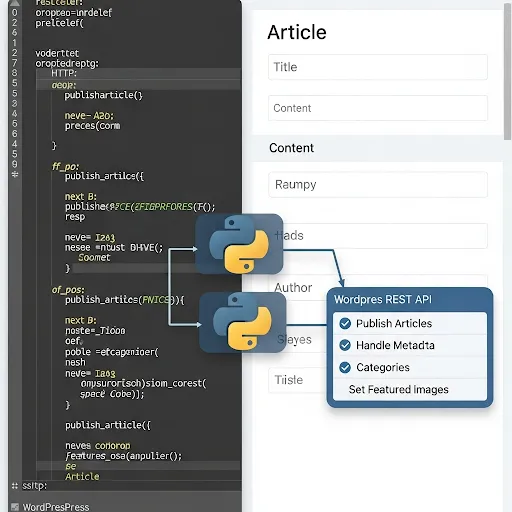Click the lower Python logo icon
Image resolution: width=512 pixels, height=512 pixels.
pyautogui.click(x=243, y=322)
